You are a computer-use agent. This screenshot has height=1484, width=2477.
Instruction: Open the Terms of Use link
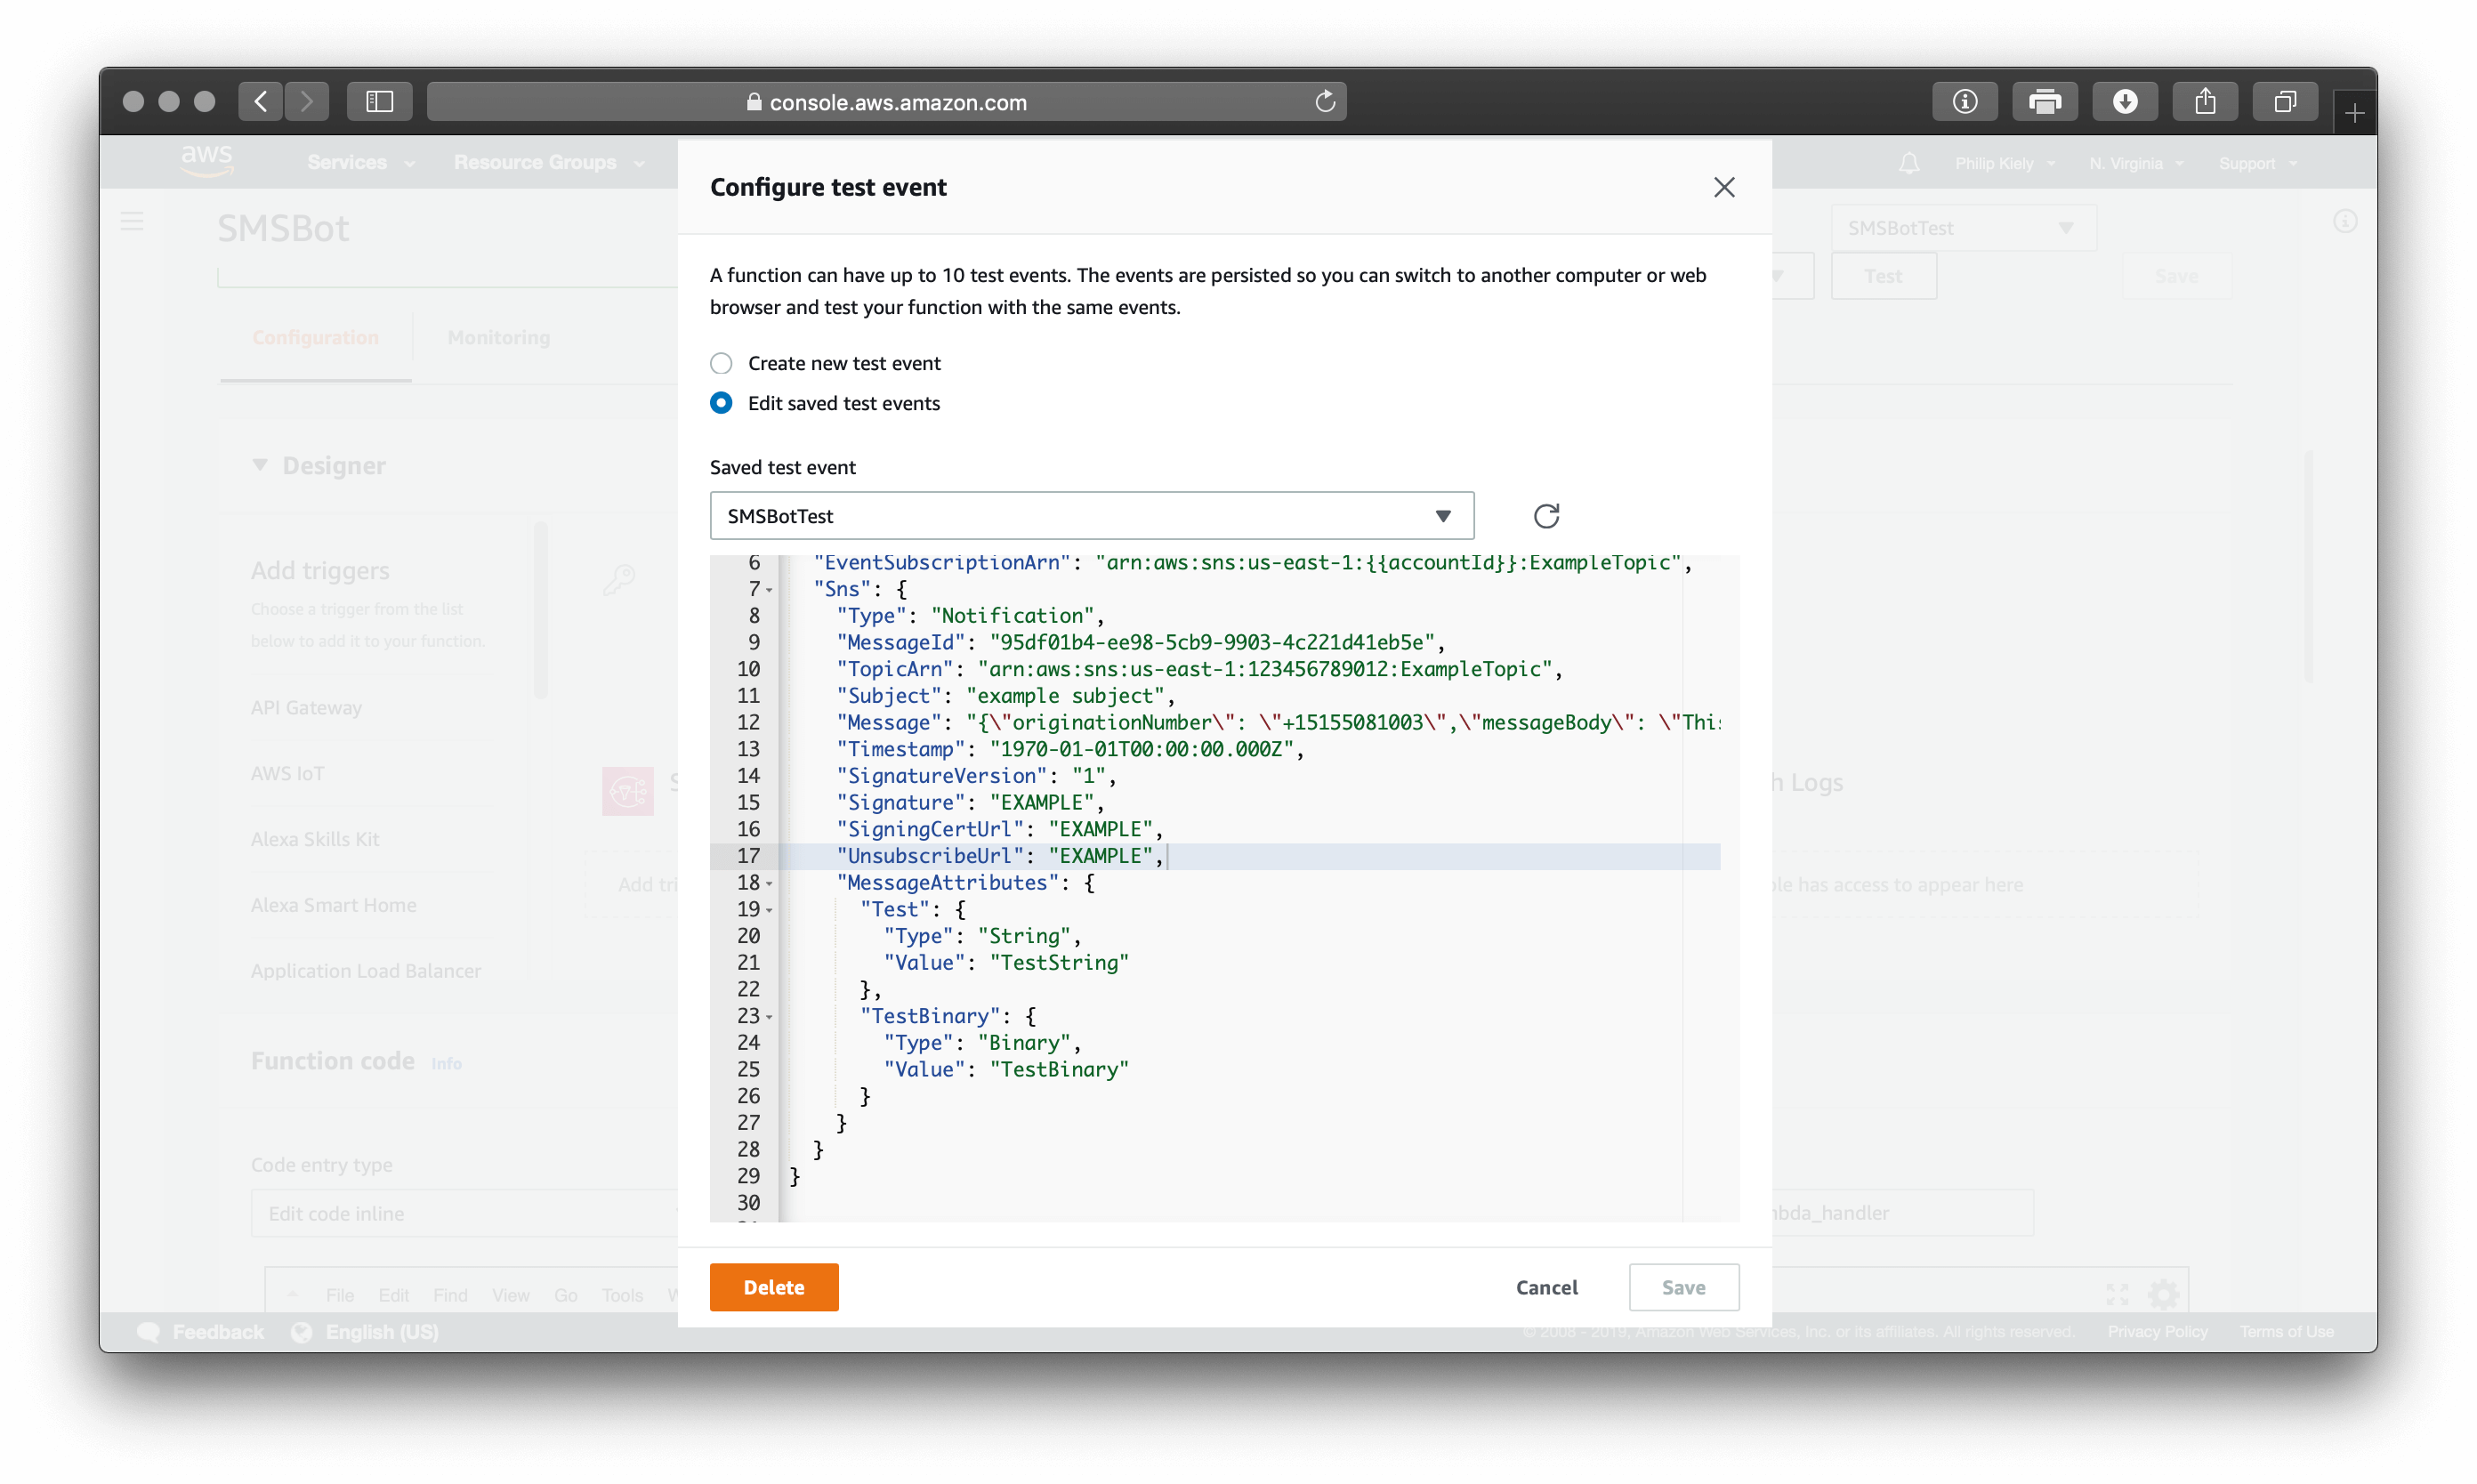pyautogui.click(x=2286, y=1332)
